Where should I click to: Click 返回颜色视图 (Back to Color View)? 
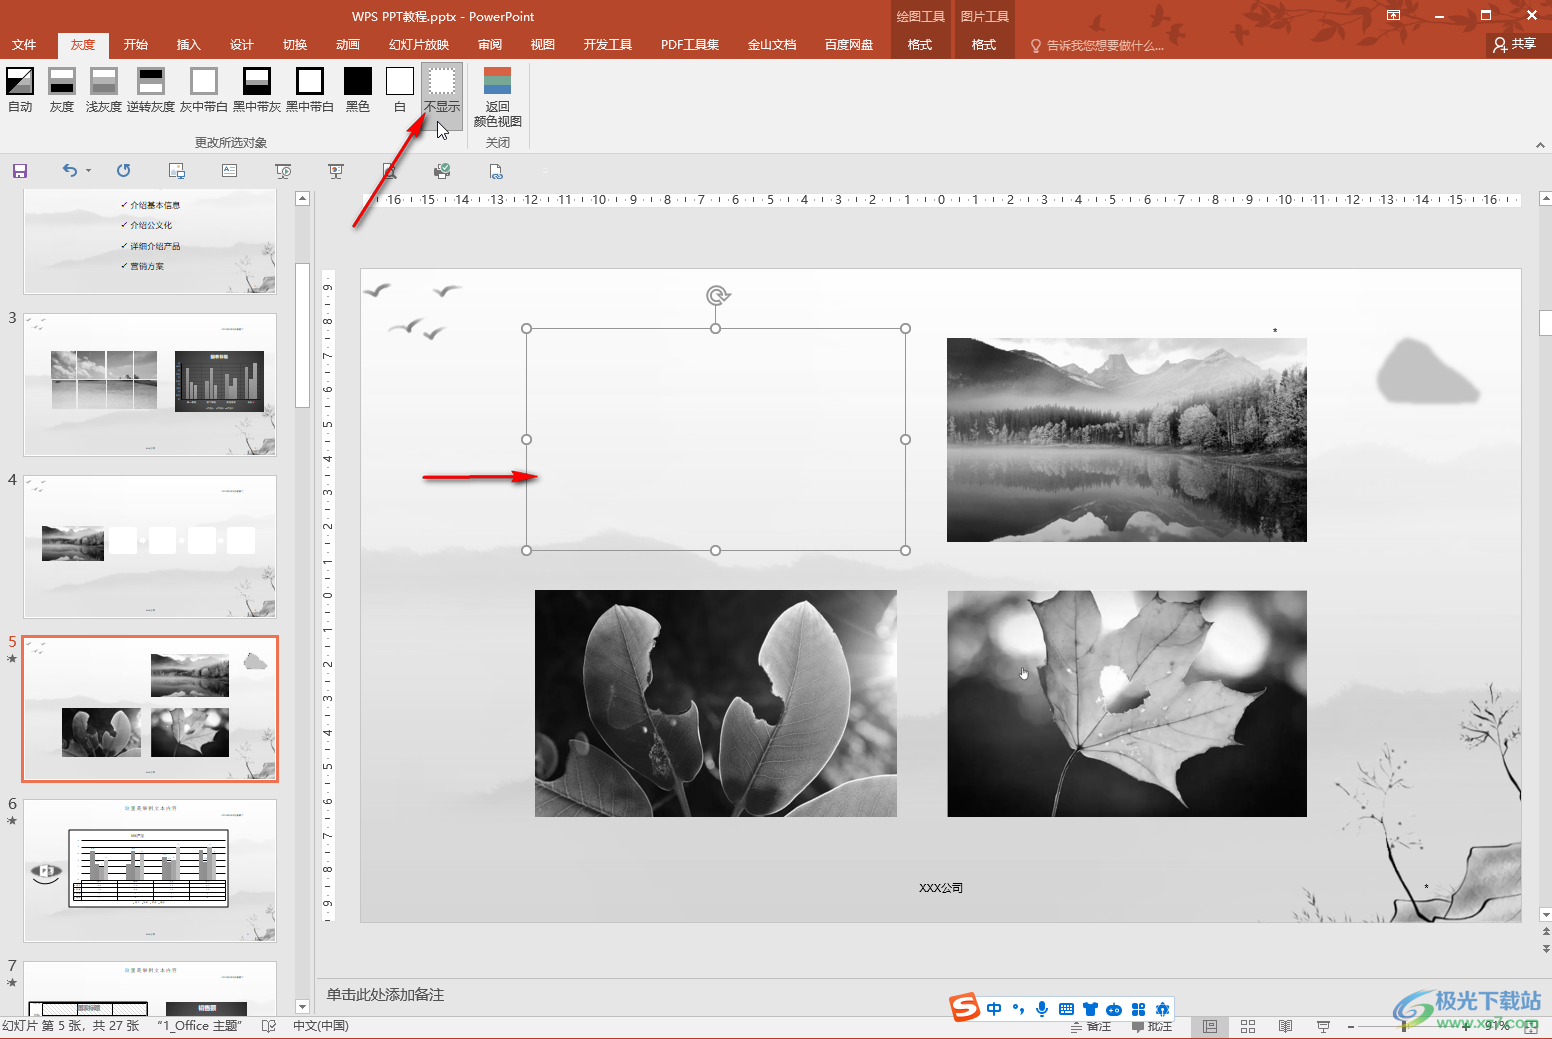(x=498, y=97)
